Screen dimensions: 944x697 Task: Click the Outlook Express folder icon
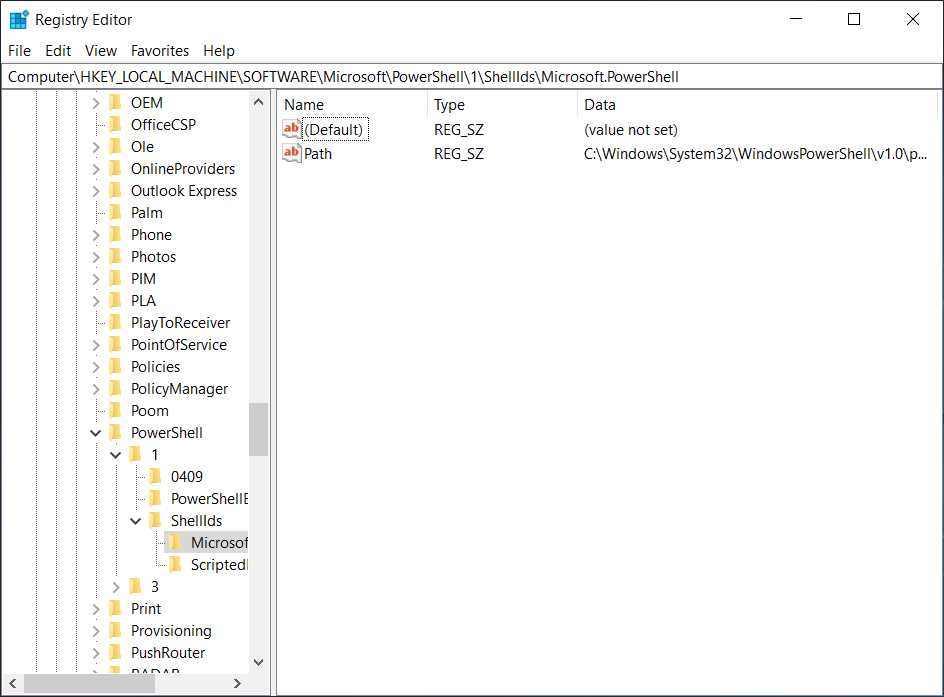click(116, 191)
